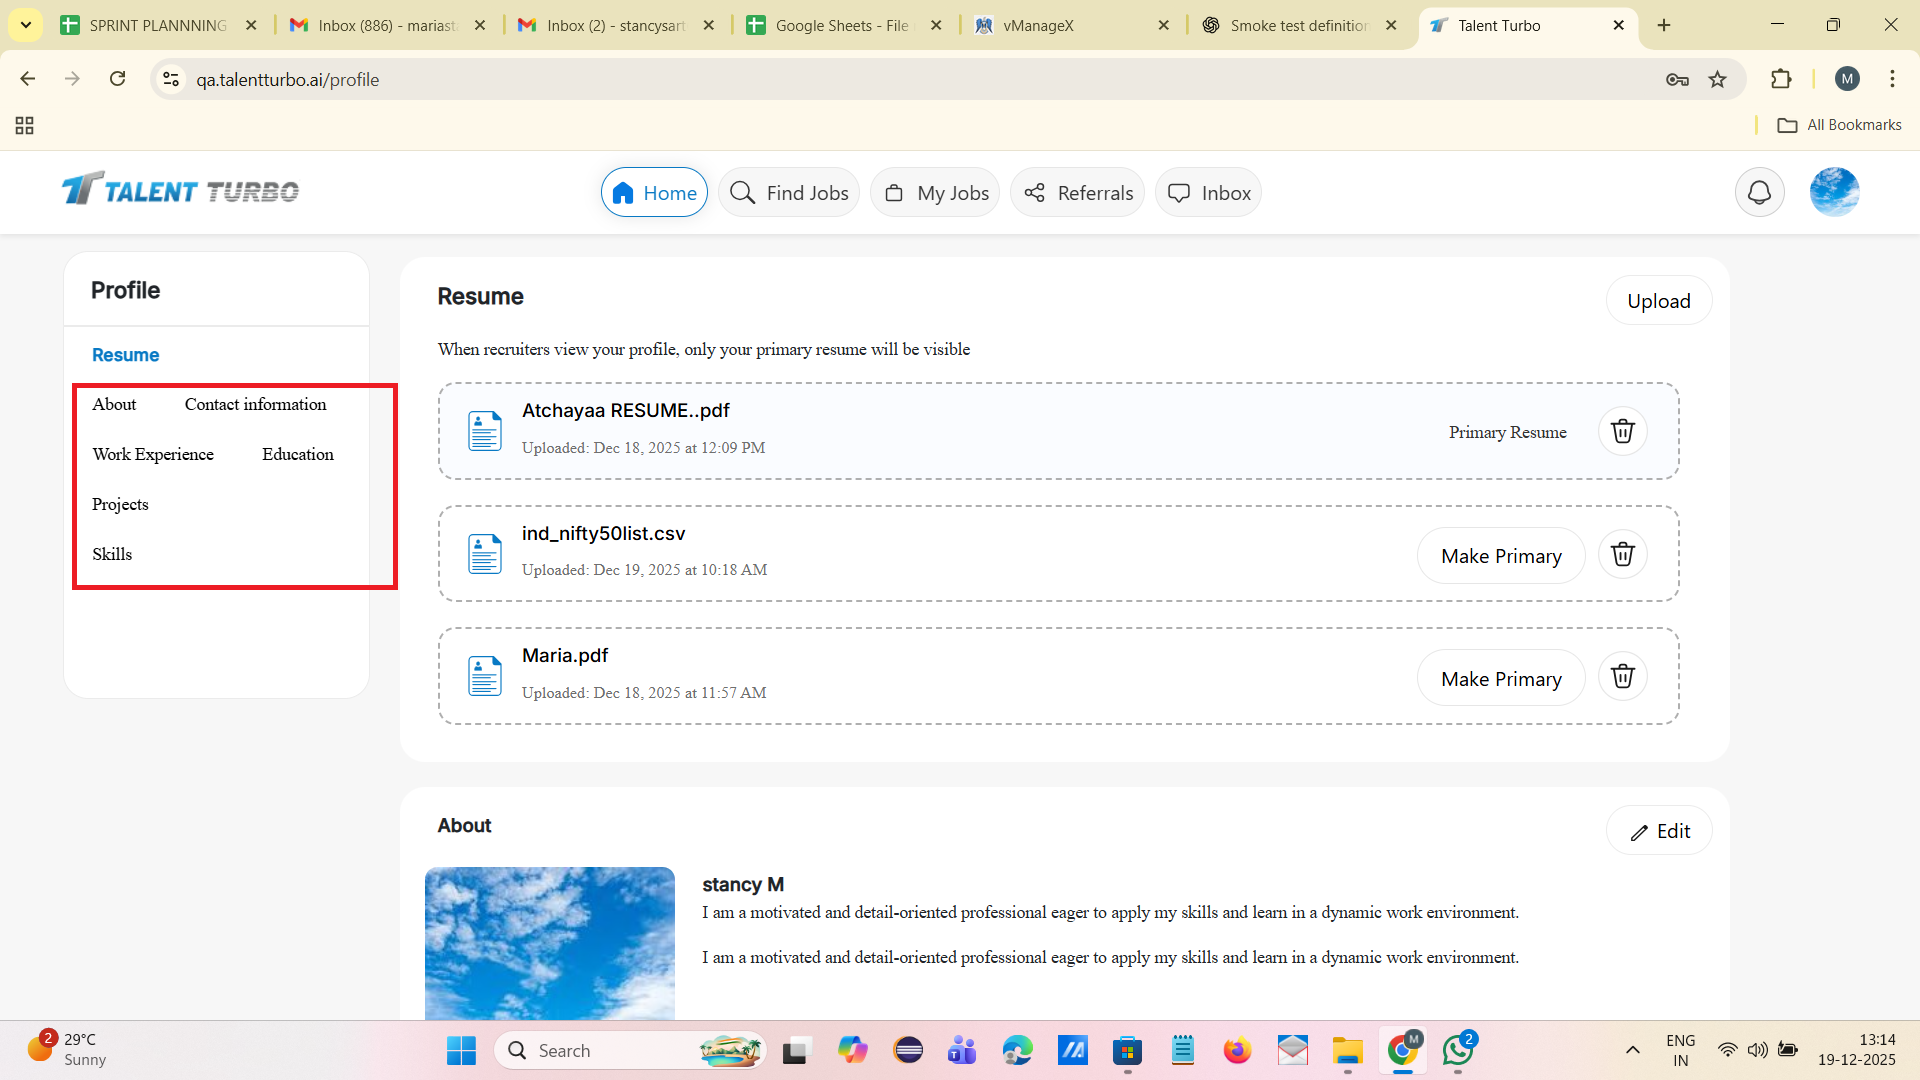Open the Windows Start menu
The height and width of the screenshot is (1080, 1920).
click(461, 1050)
